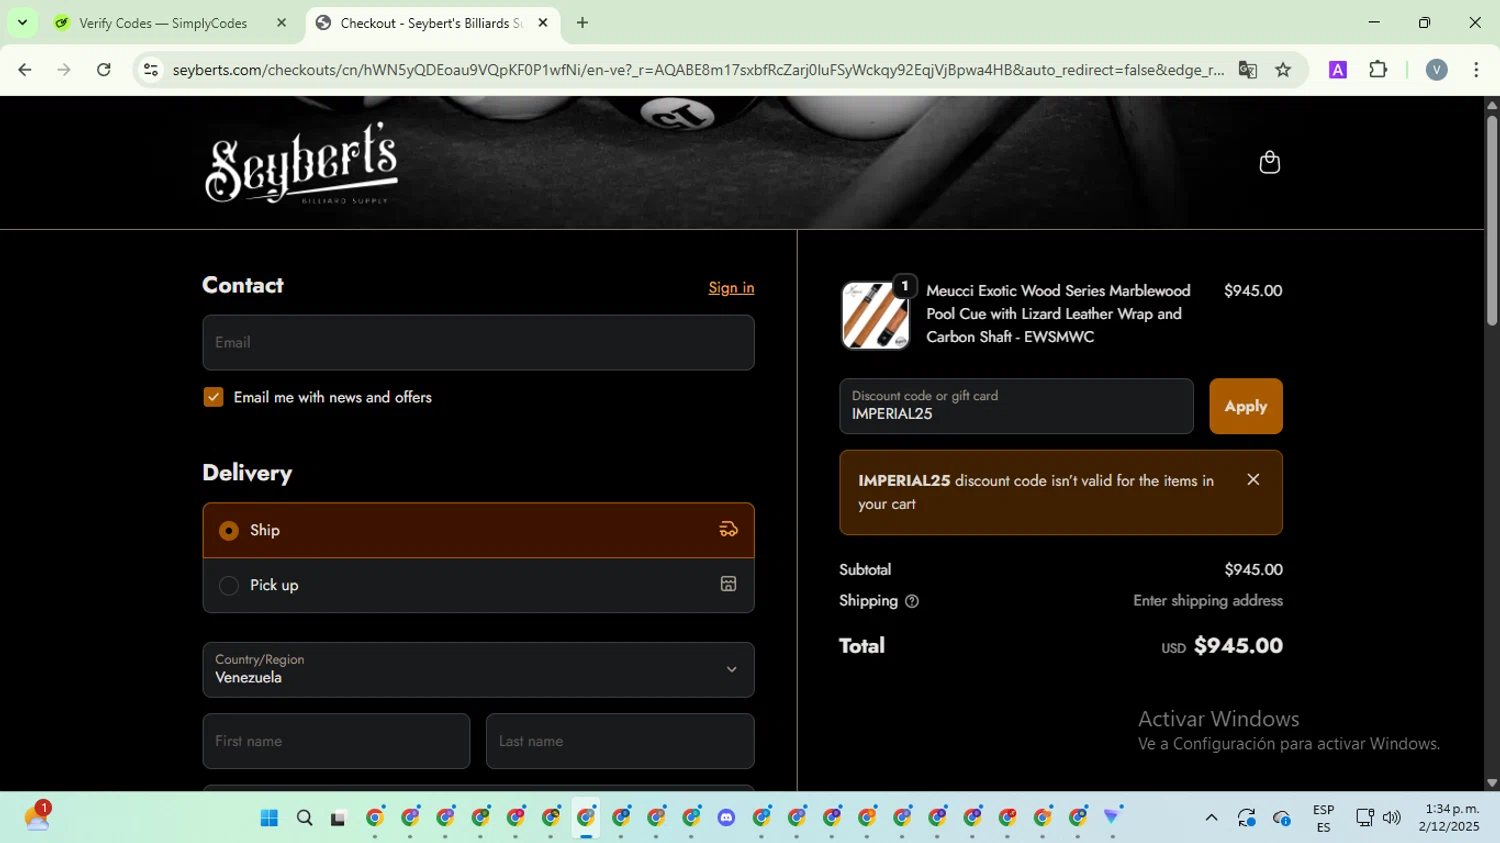Open Discord from the taskbar
This screenshot has width=1500, height=843.
pyautogui.click(x=726, y=818)
